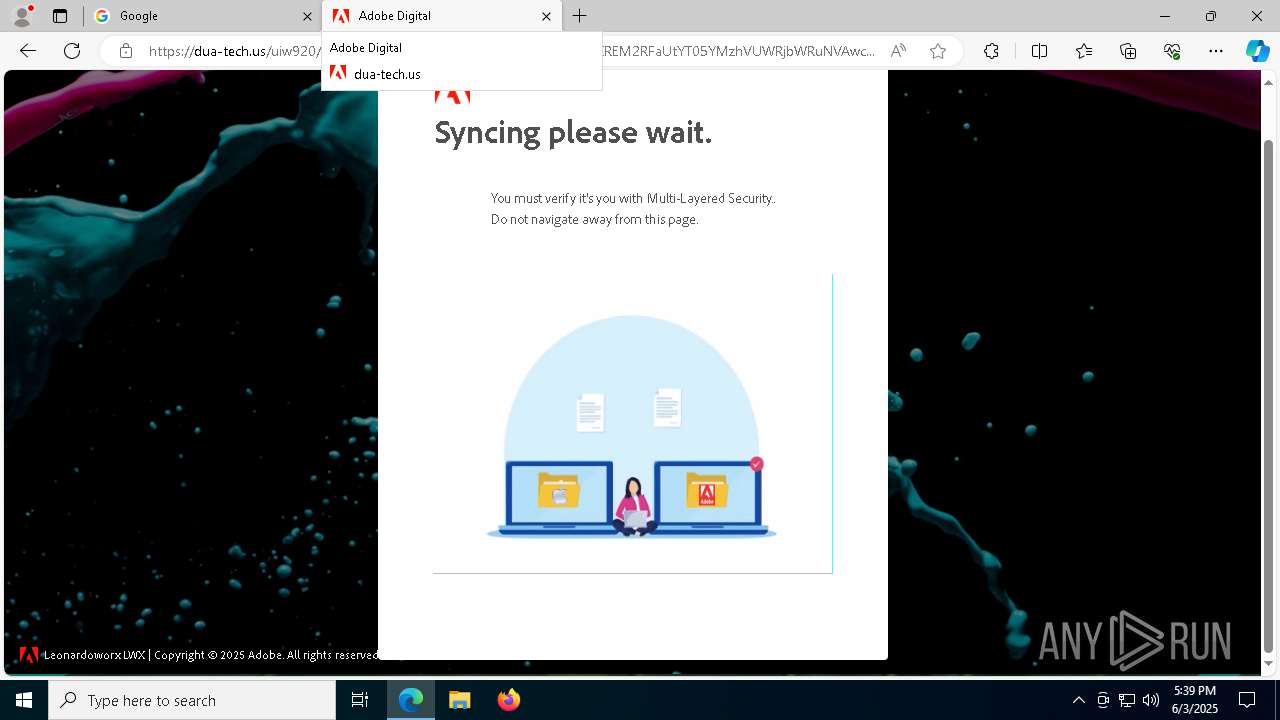Select the dua-tech.us entry in tab preview
This screenshot has height=720, width=1280.
(x=462, y=74)
